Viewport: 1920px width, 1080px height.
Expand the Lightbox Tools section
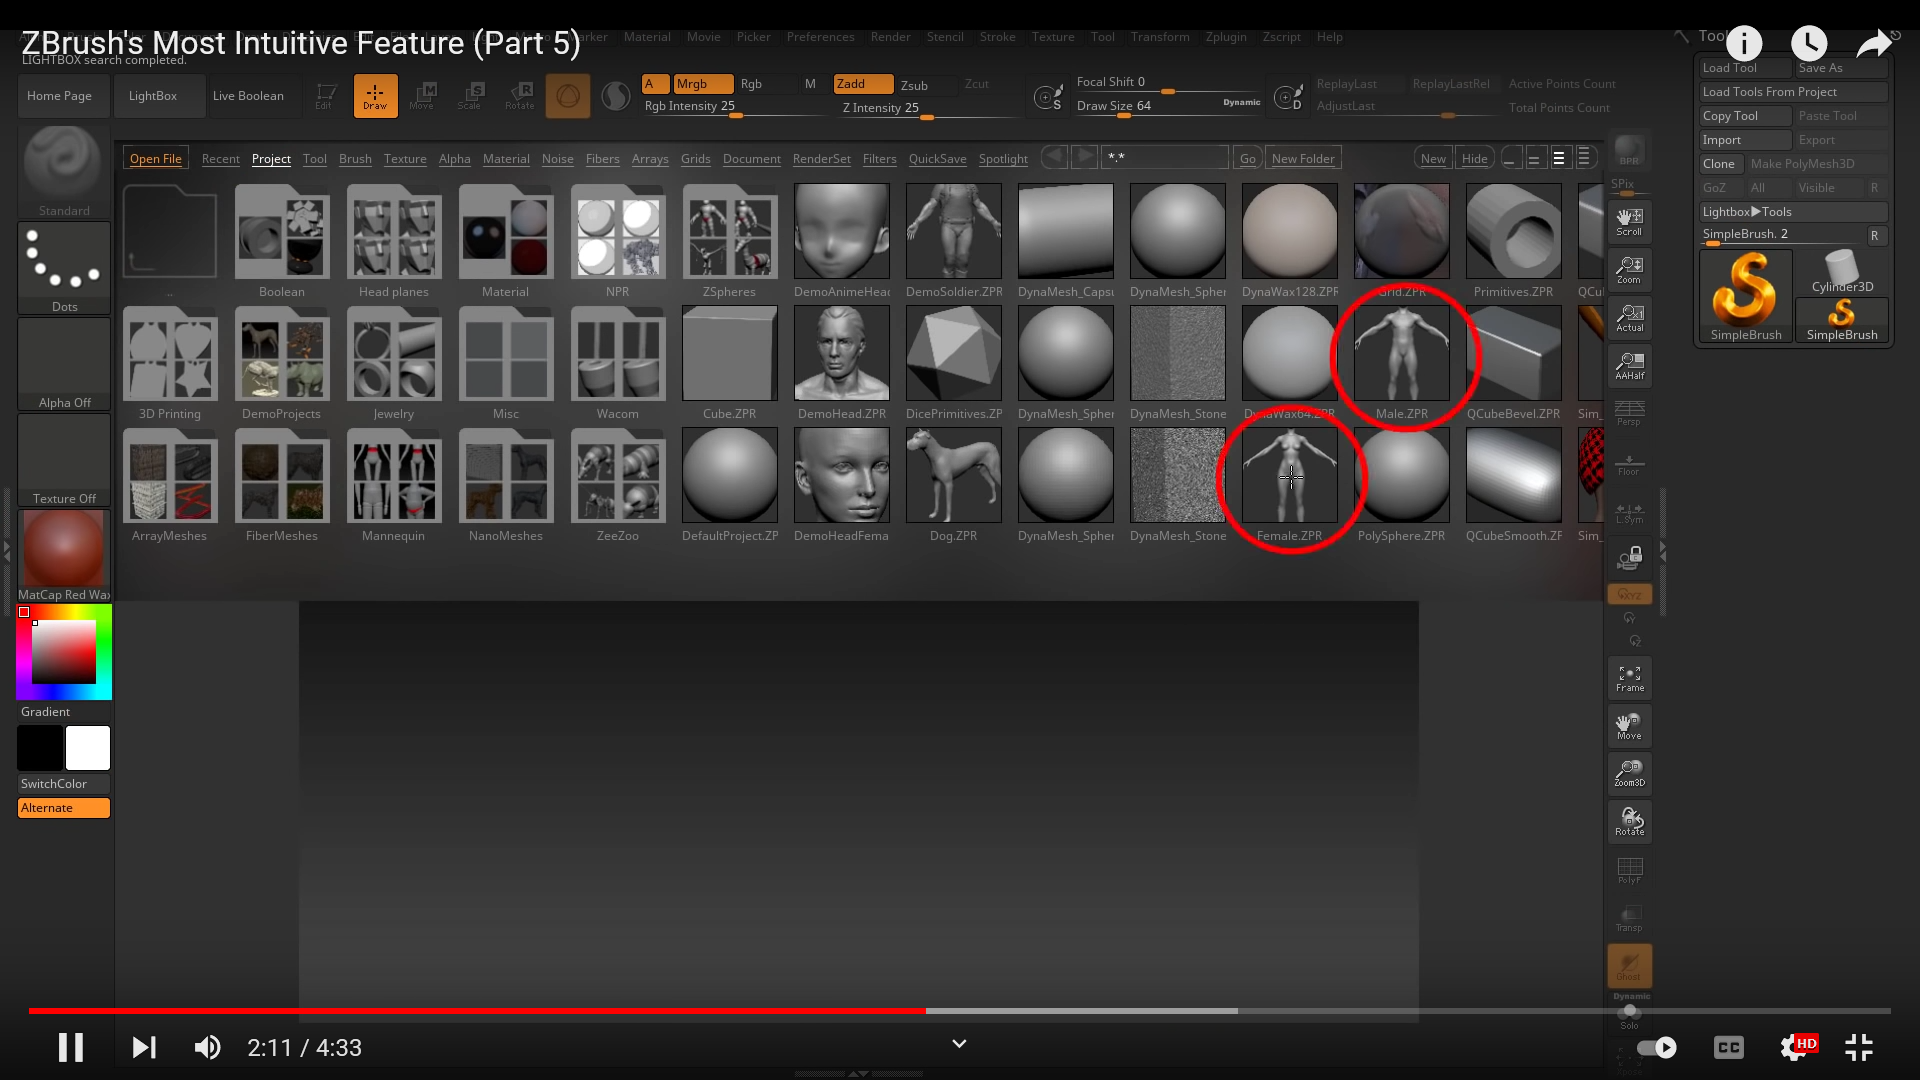[x=1793, y=212]
